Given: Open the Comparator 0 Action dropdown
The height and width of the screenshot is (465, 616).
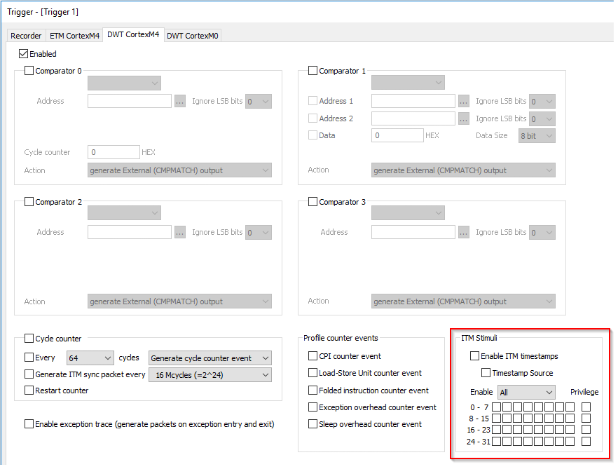Looking at the screenshot, I should coord(180,170).
